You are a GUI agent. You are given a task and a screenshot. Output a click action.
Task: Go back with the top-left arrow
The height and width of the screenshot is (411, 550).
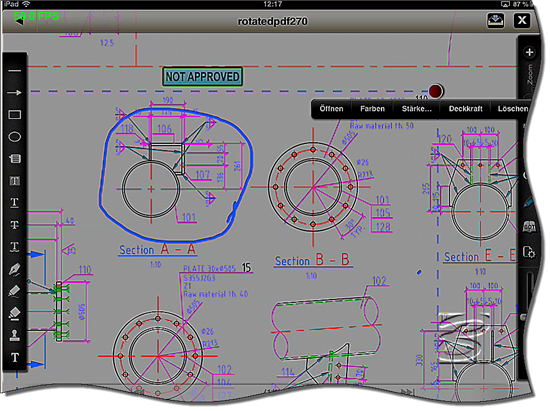(19, 21)
